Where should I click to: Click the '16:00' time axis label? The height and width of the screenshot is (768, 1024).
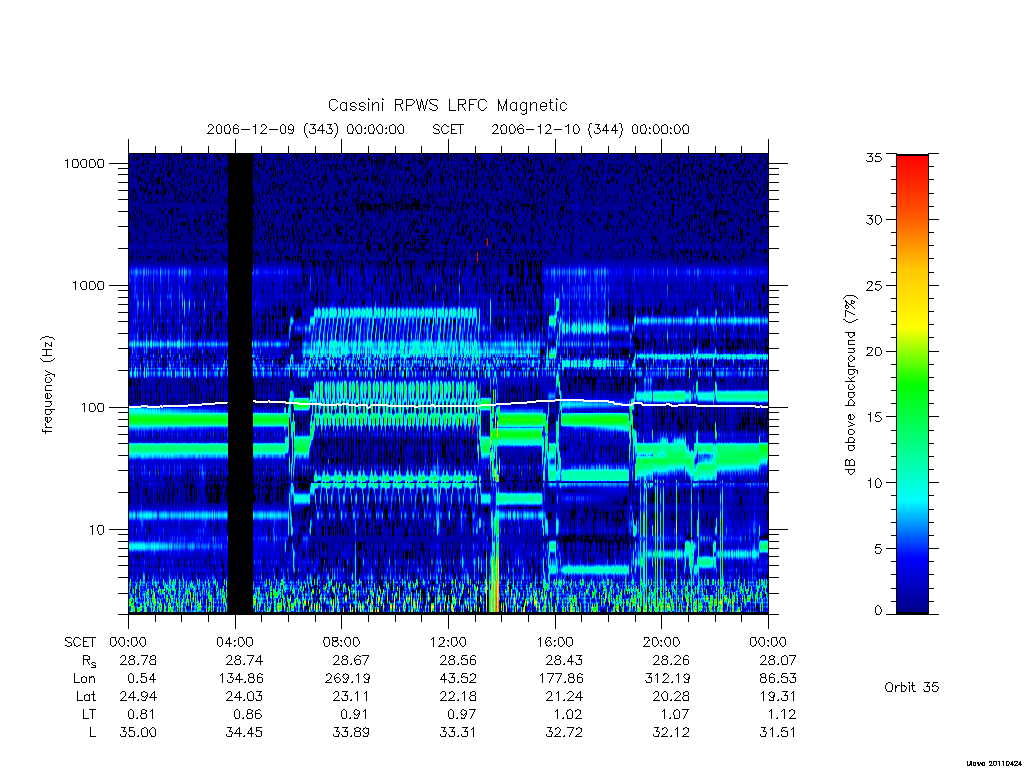(554, 642)
